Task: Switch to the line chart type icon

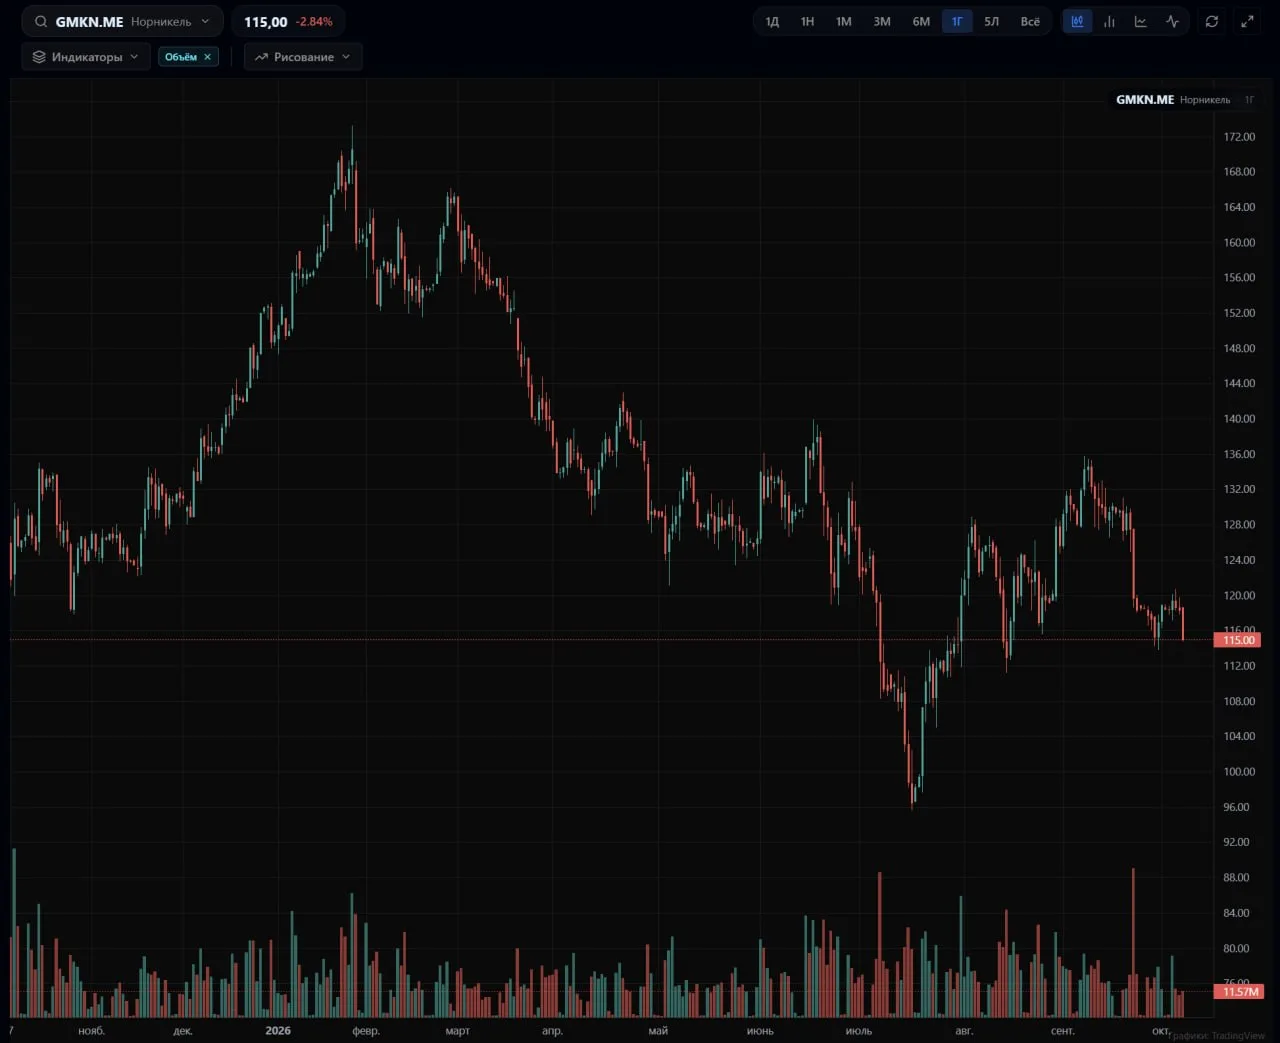Action: (1141, 21)
